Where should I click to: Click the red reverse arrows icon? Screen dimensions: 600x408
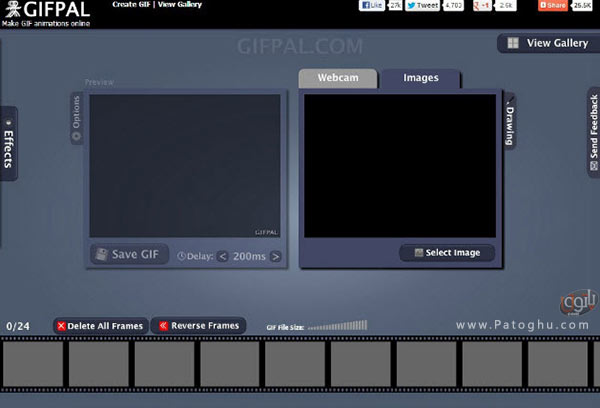click(163, 325)
